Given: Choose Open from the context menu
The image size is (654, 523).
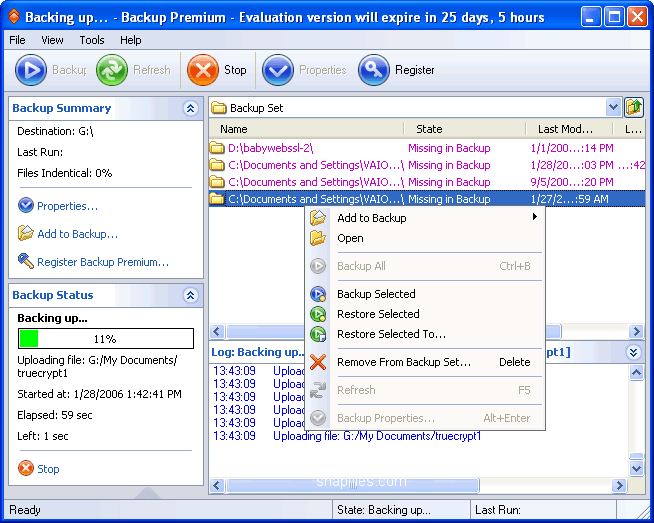Looking at the screenshot, I should point(425,238).
